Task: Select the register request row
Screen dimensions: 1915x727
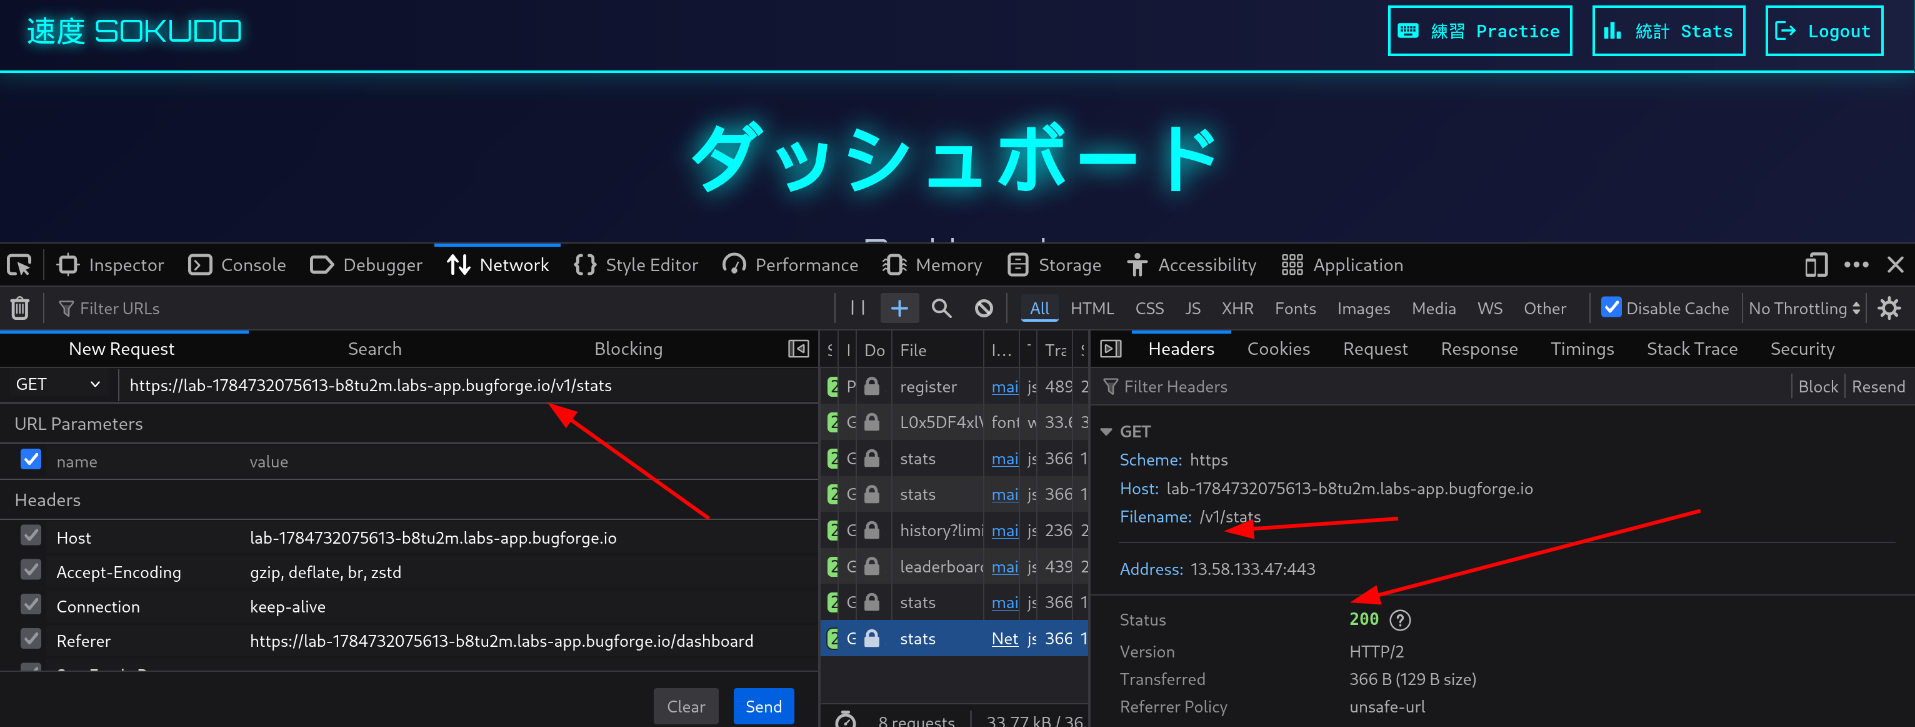Action: coord(955,386)
